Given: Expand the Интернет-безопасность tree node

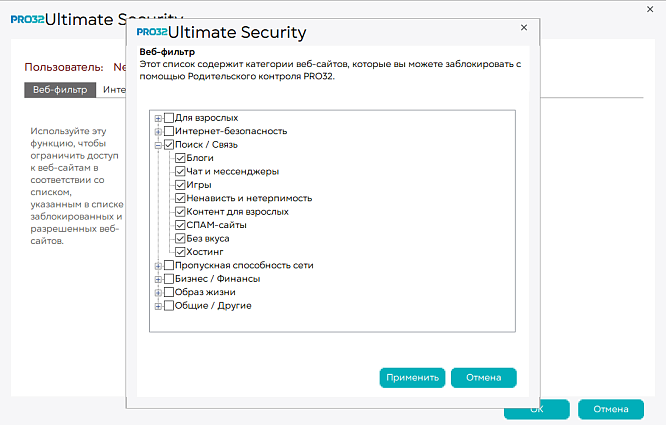Looking at the screenshot, I should pos(158,132).
